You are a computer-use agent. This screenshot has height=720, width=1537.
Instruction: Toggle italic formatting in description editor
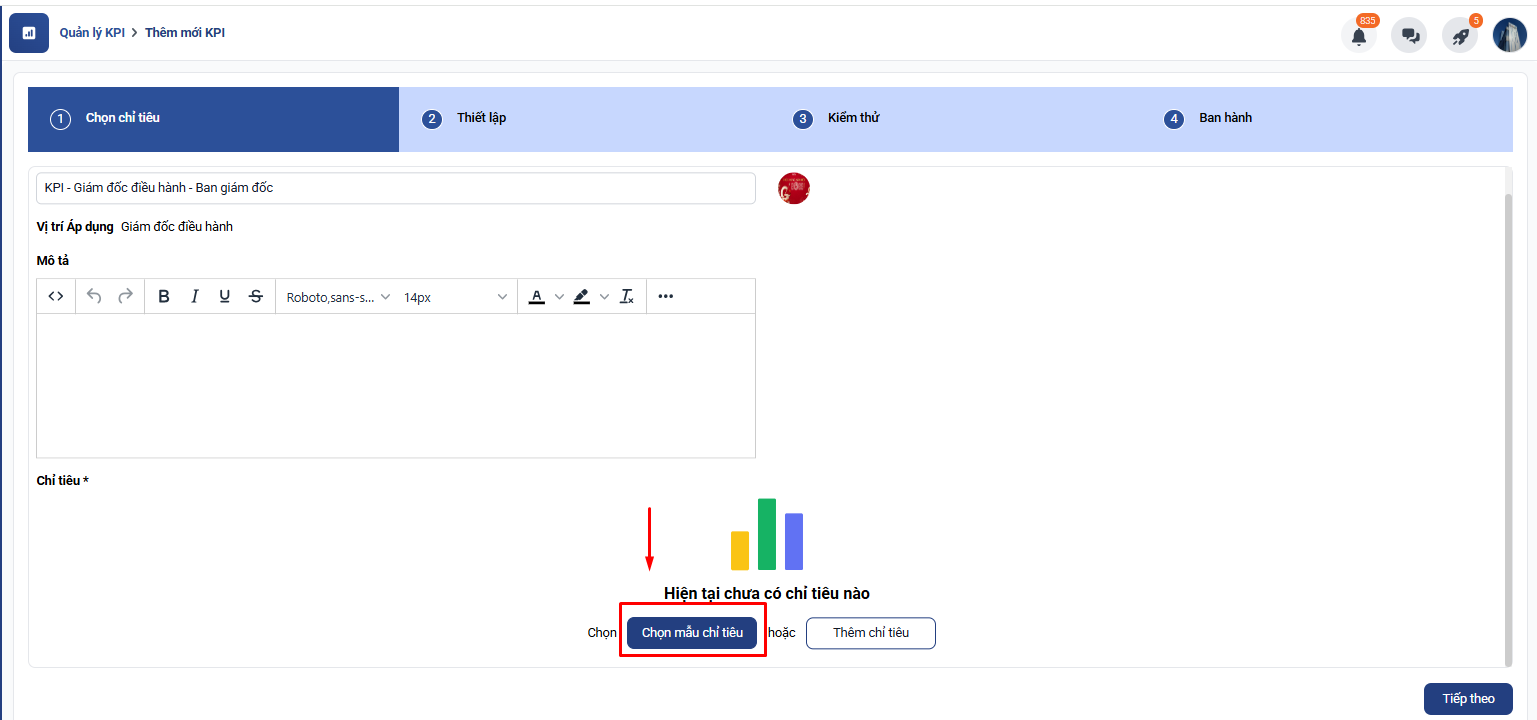click(195, 296)
